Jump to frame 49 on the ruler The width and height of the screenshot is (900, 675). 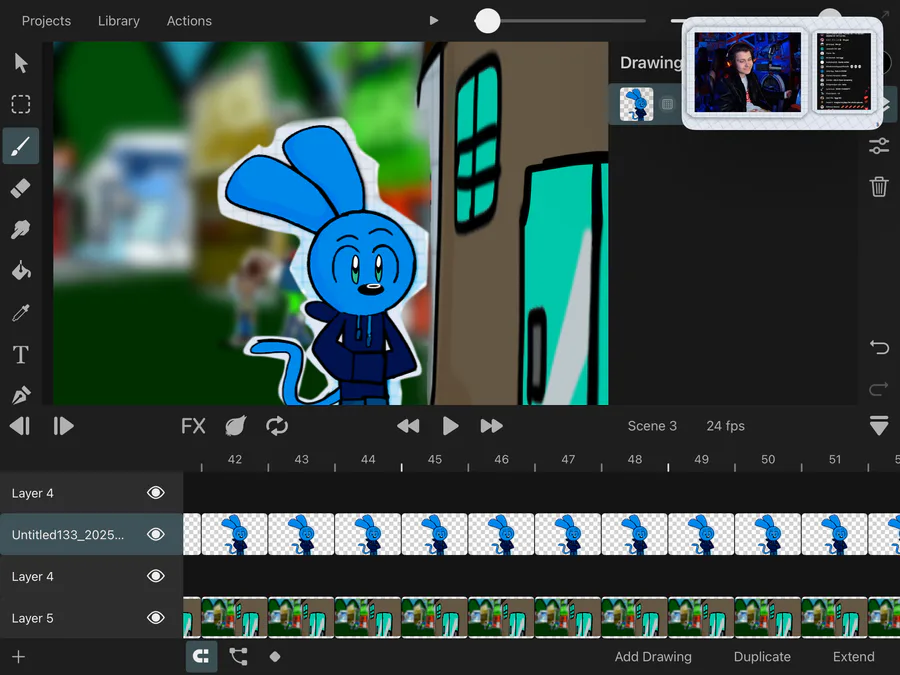(701, 459)
